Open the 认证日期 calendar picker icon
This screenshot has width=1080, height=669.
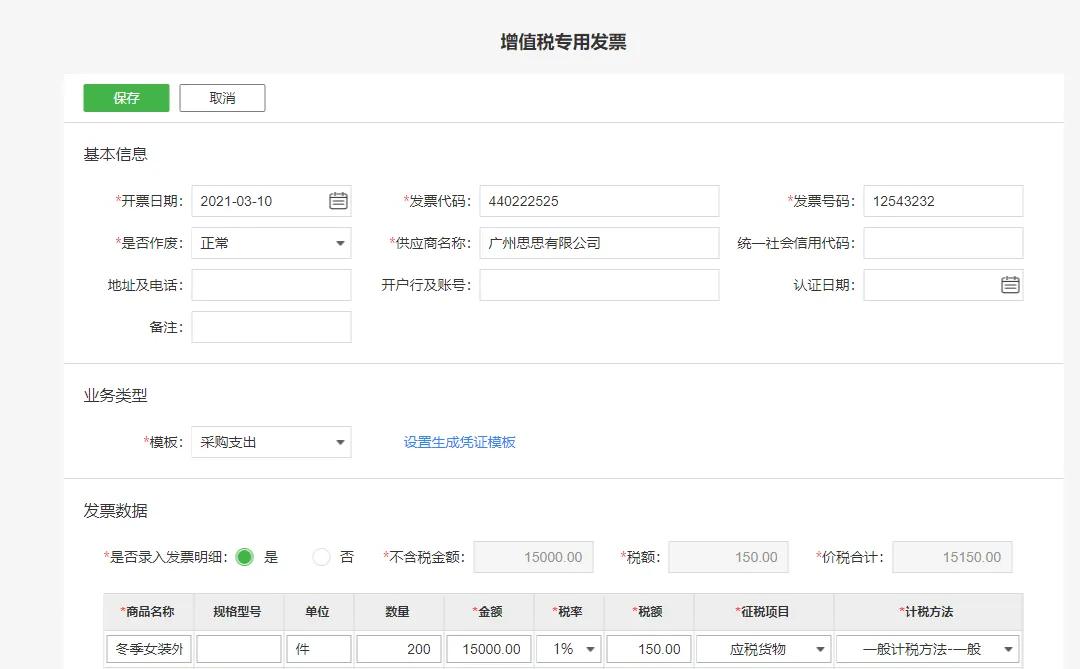tap(1011, 285)
